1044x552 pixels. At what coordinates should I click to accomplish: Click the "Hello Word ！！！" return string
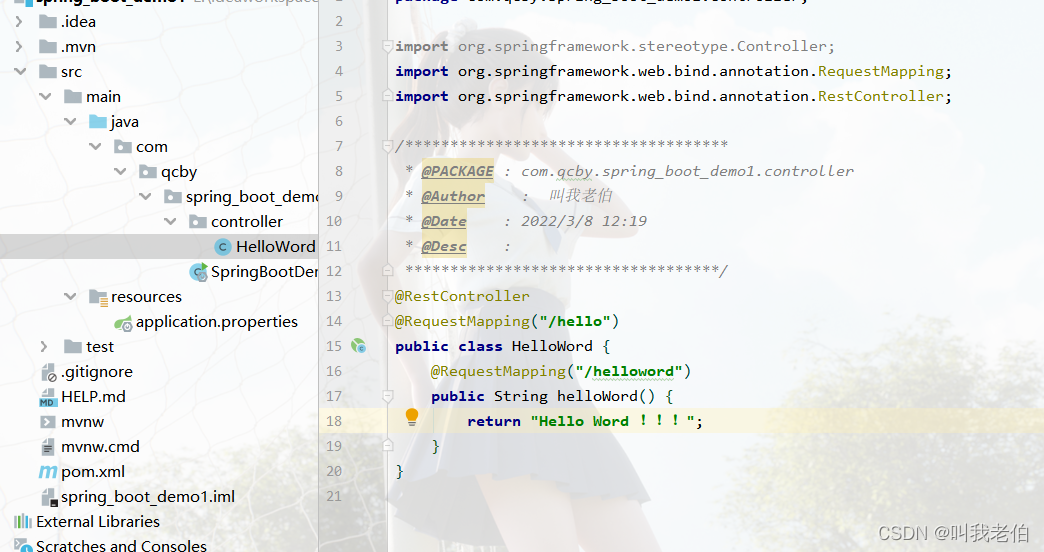(613, 421)
